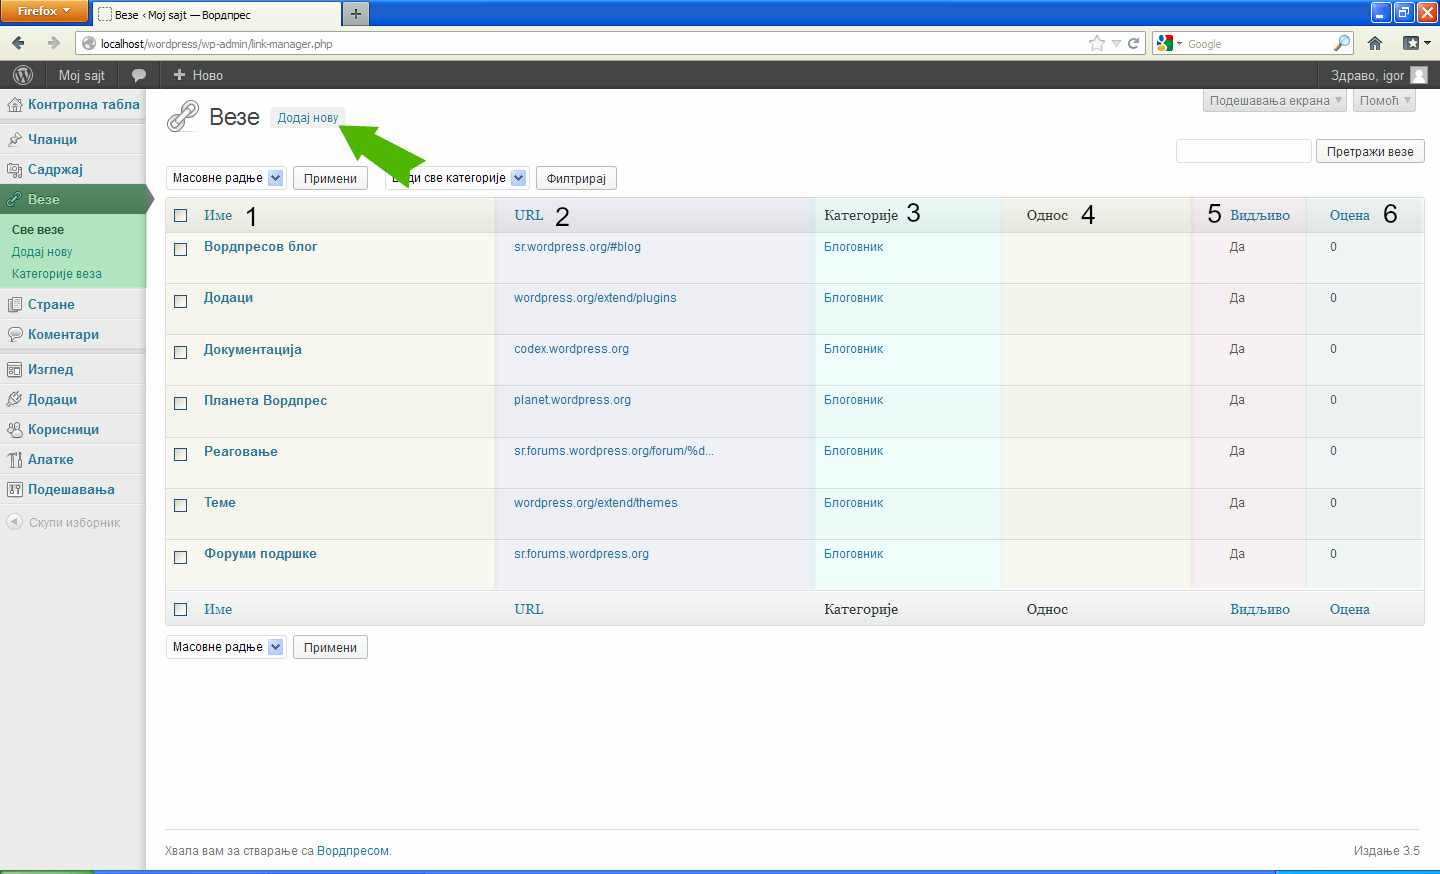Screen dimensions: 1440x874
Task: Sort by the Видљиво column header
Action: pos(1259,215)
